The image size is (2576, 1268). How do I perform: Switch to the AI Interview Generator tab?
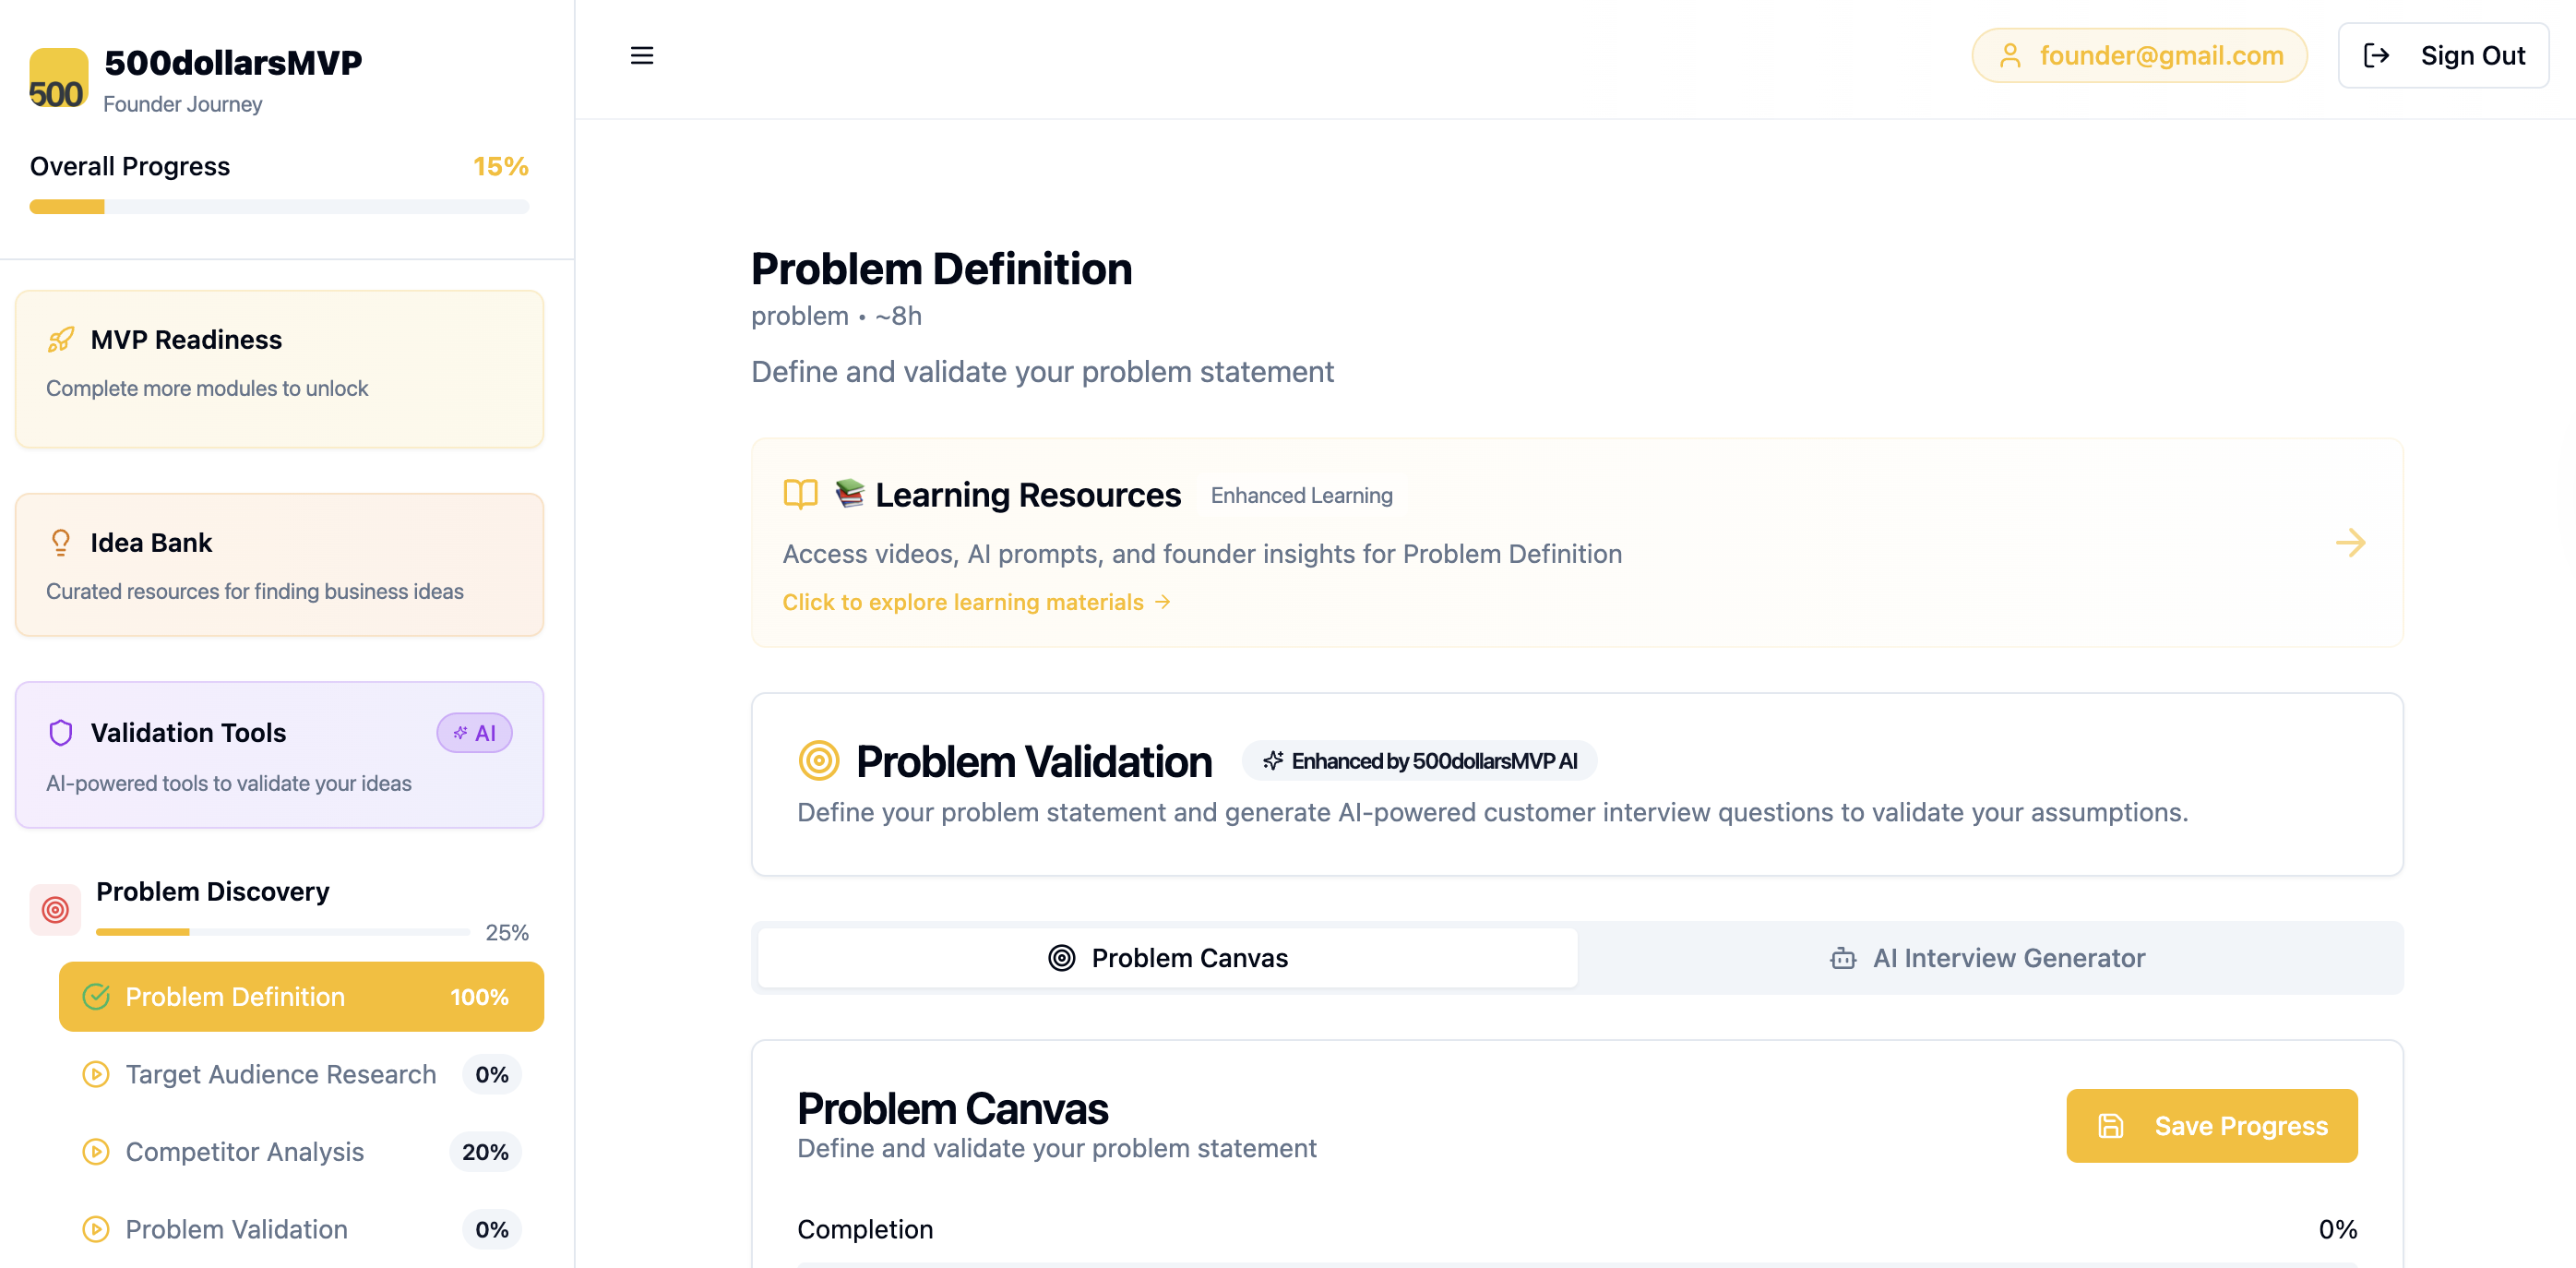[1987, 958]
